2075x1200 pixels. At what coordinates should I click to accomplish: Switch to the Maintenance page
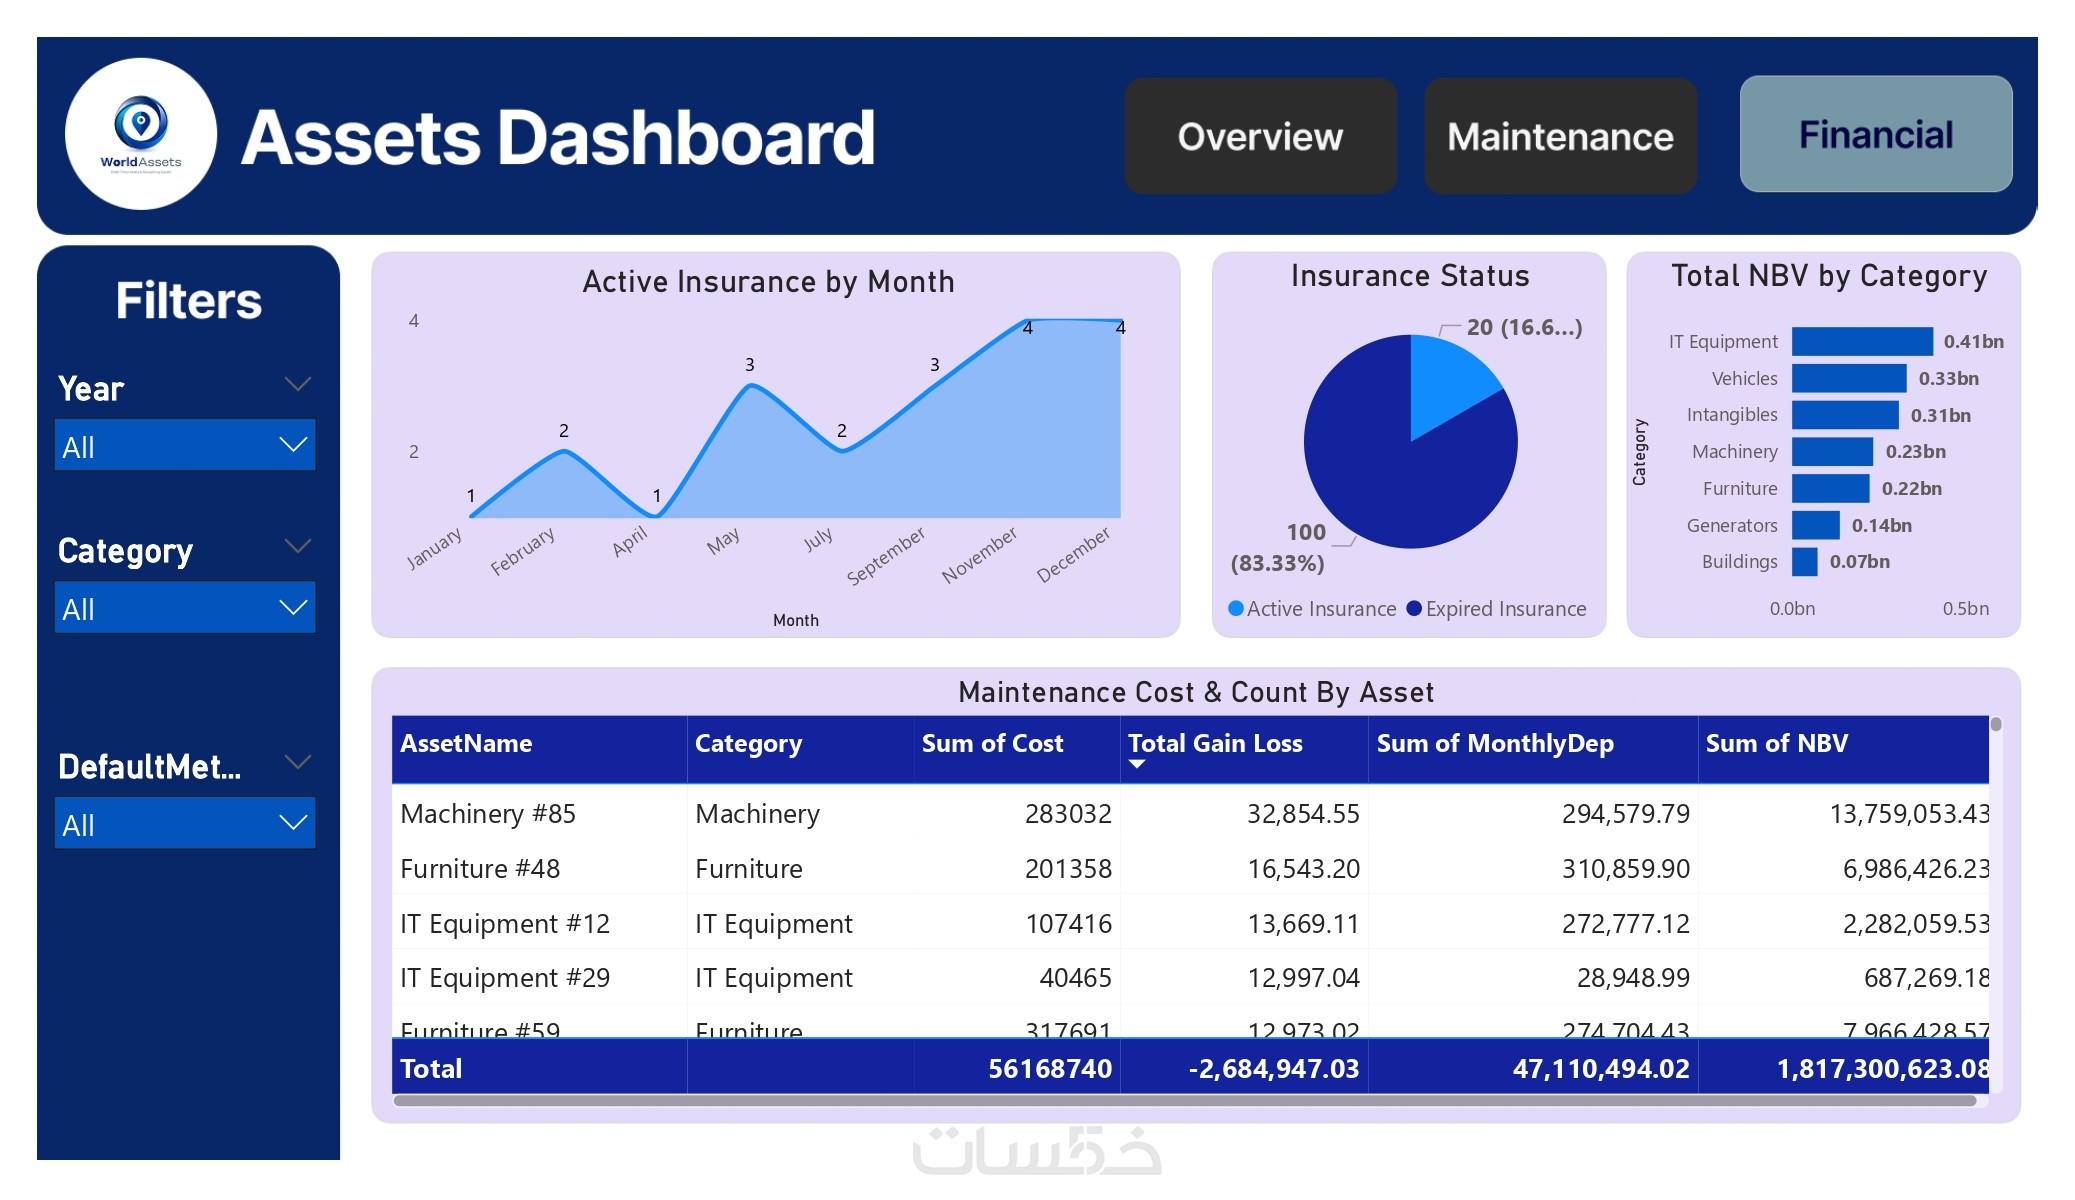click(1560, 136)
